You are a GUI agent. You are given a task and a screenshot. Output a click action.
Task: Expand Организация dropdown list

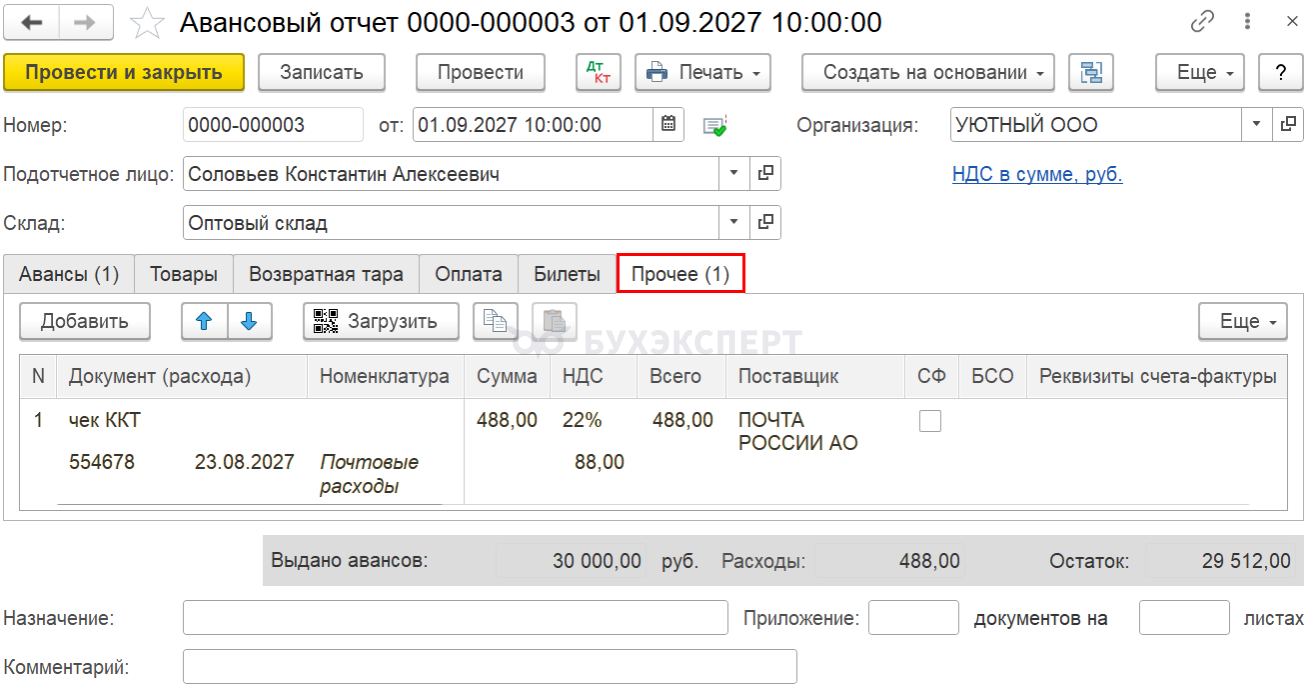[1257, 125]
